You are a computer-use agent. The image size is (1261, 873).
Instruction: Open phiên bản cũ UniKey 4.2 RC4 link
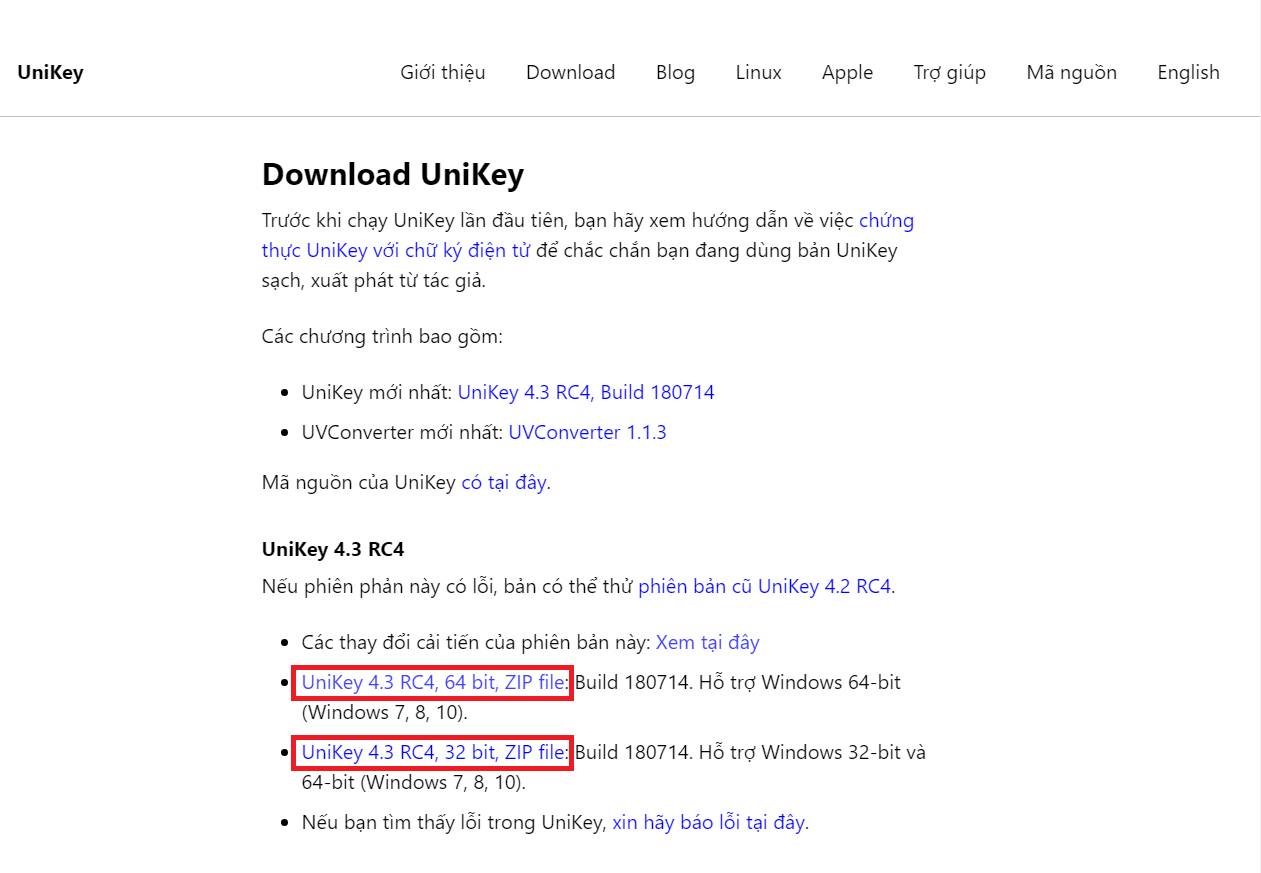(x=764, y=586)
